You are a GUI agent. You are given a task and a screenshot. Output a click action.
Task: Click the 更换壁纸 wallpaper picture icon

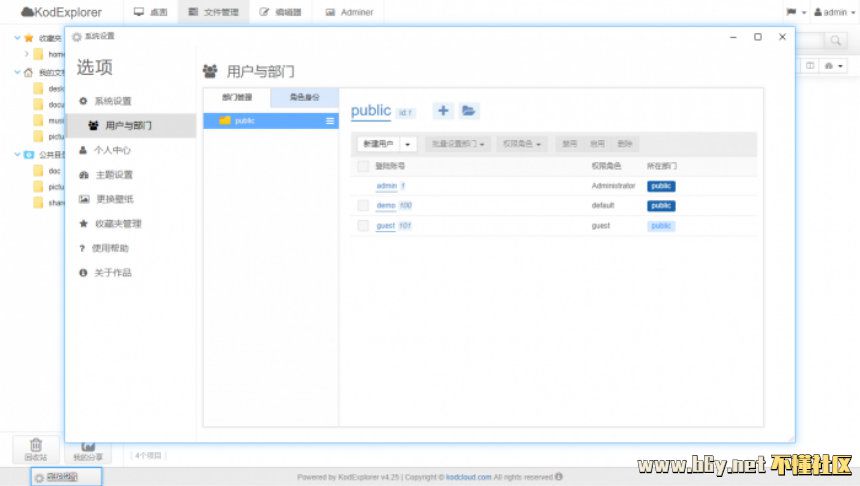coord(84,199)
